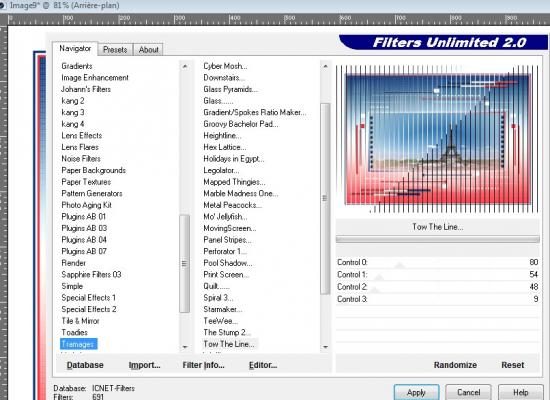Click the Cancel button

pyautogui.click(x=468, y=392)
